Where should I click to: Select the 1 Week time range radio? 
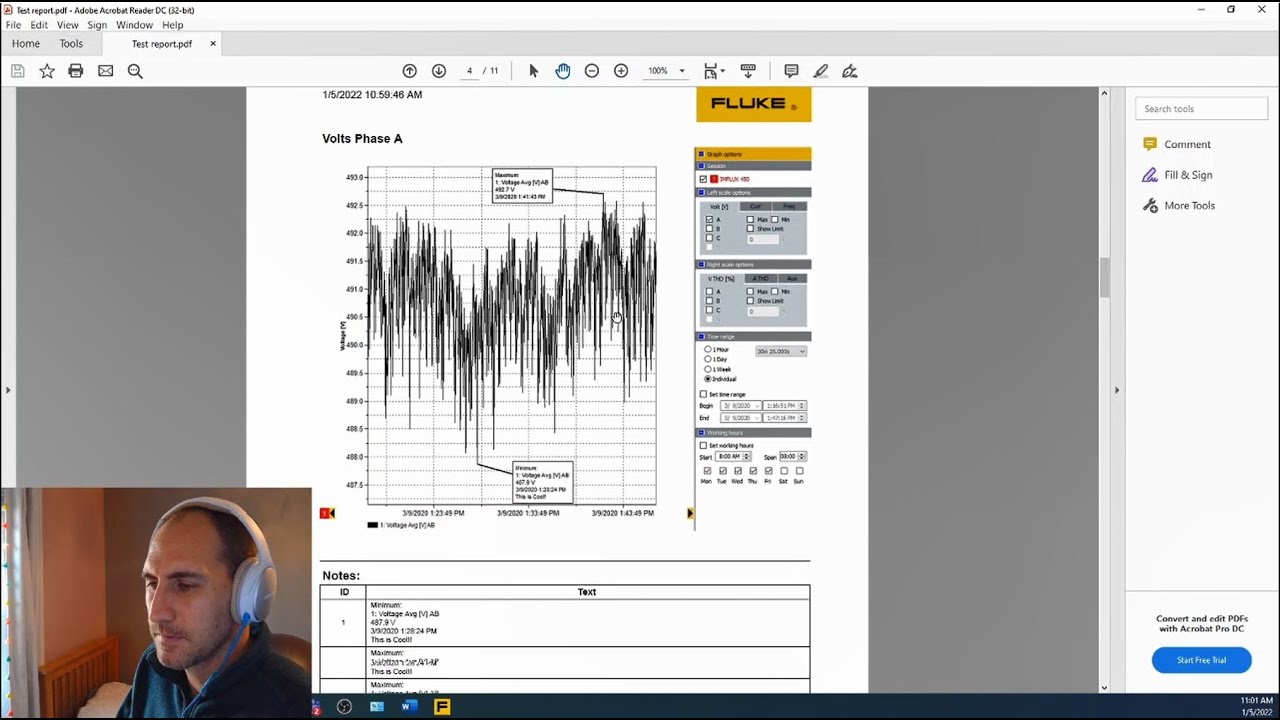[x=708, y=369]
